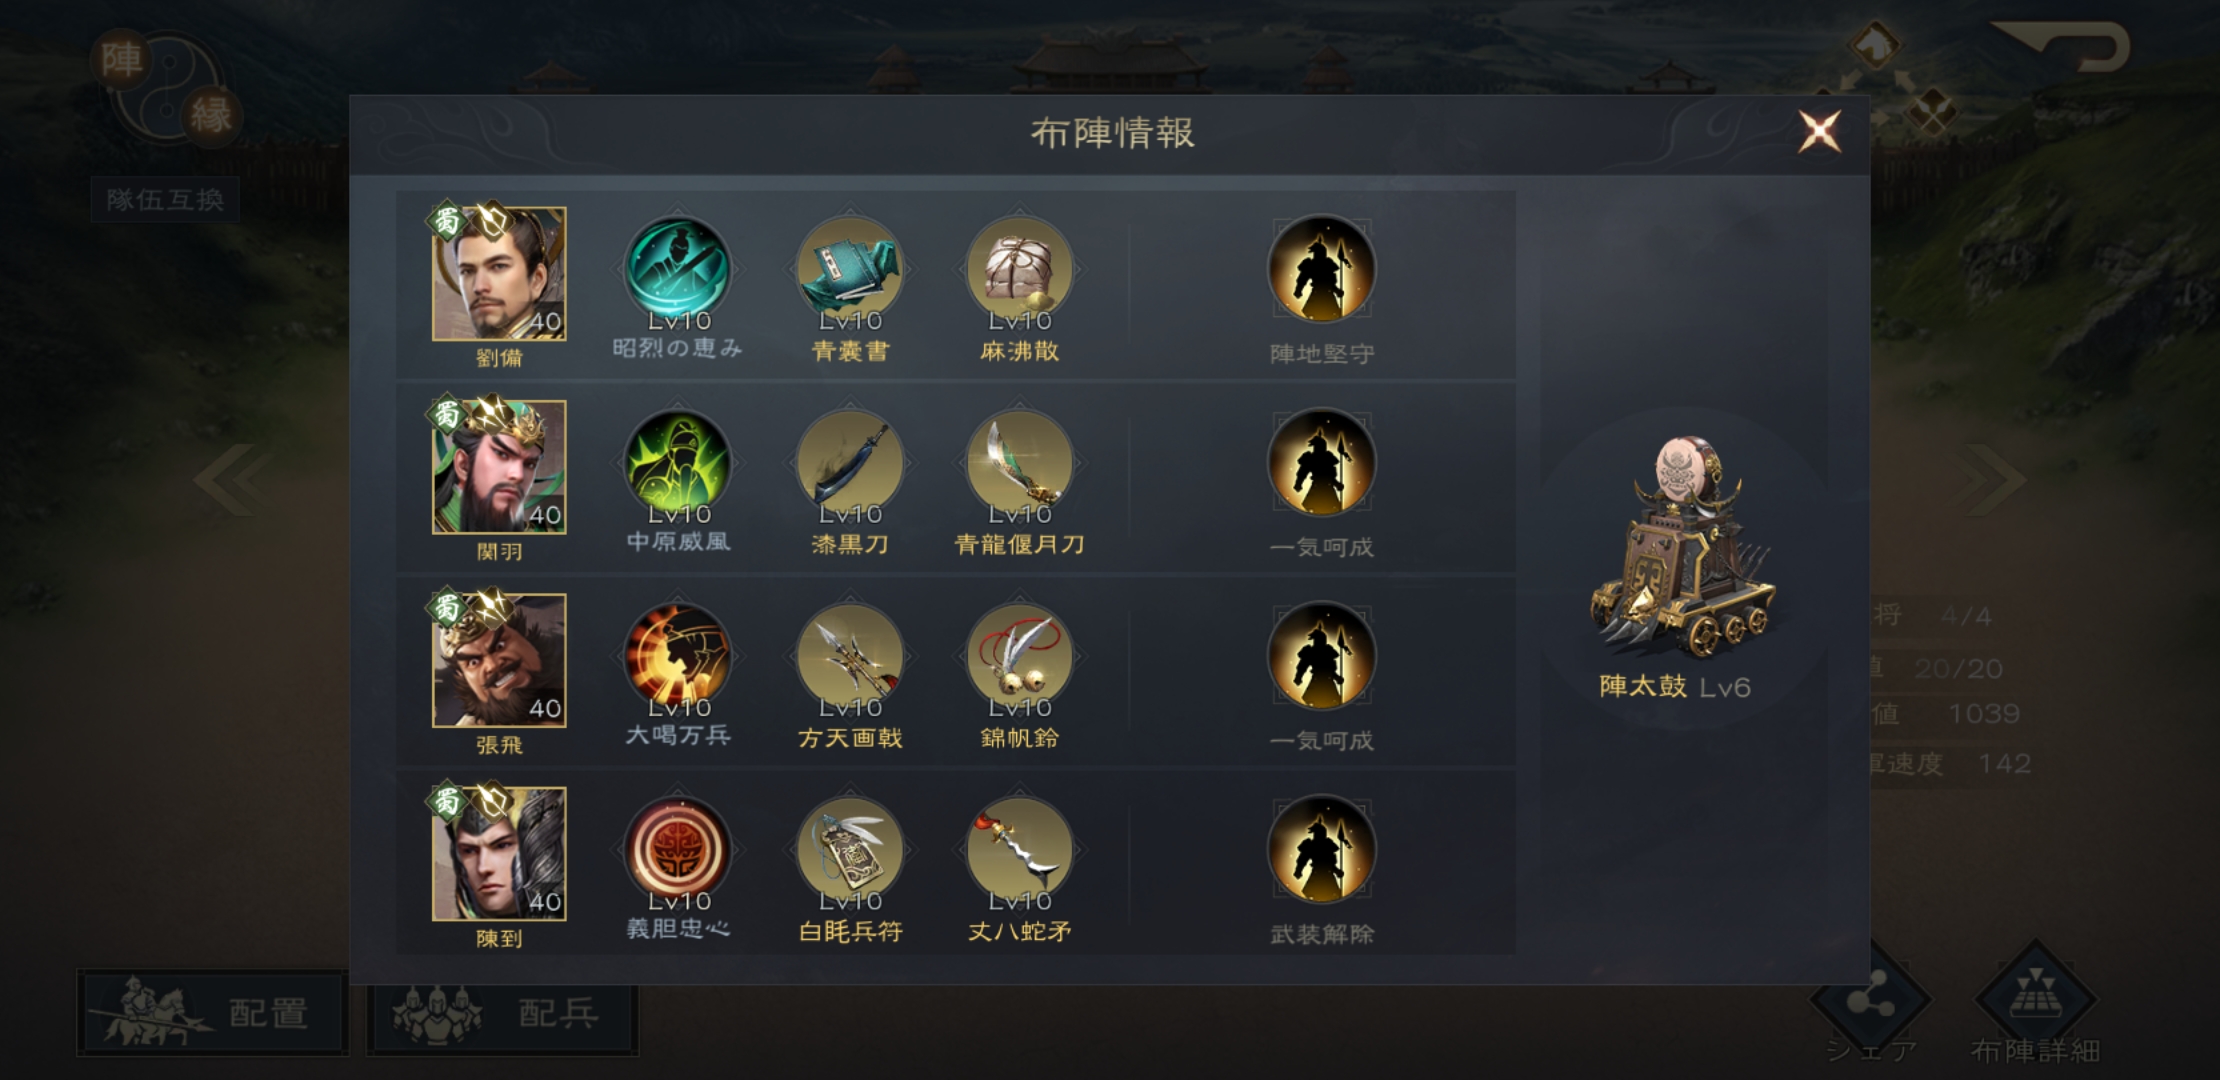The height and width of the screenshot is (1080, 2220).
Task: Tap the 武装解除 tactic icon
Action: point(1321,850)
